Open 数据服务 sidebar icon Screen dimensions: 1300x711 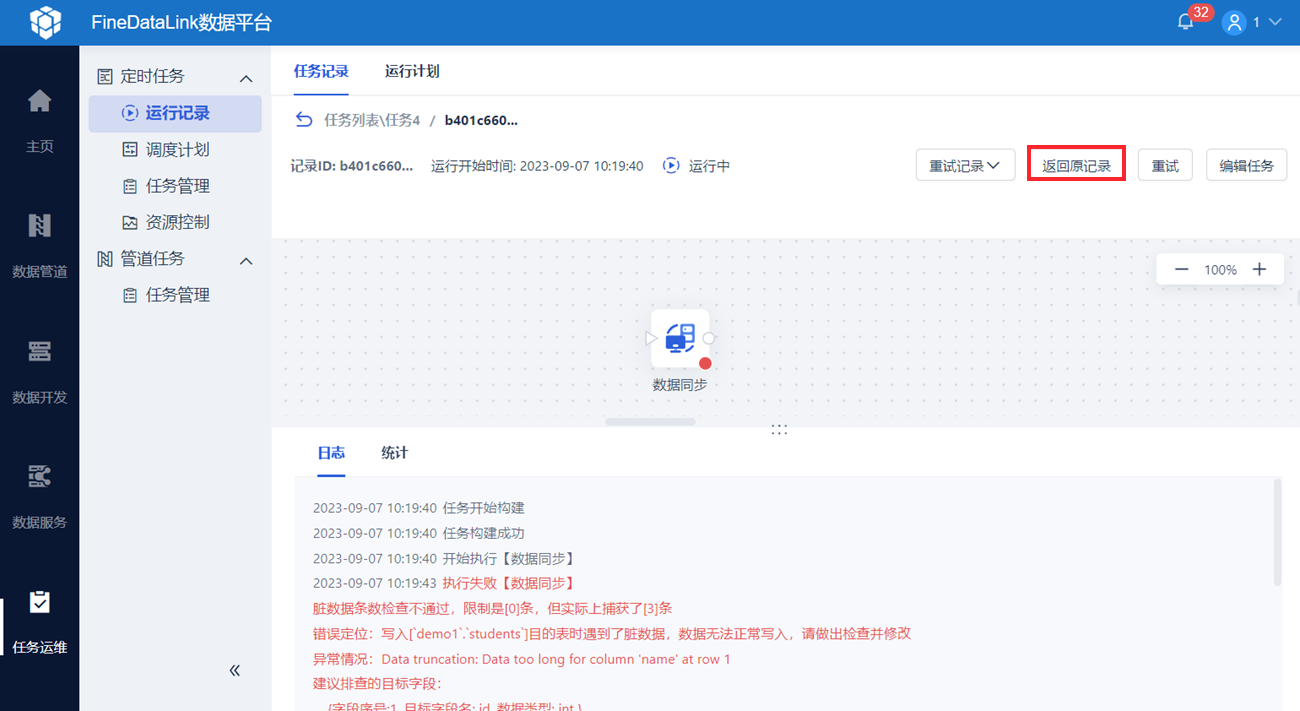tap(39, 476)
